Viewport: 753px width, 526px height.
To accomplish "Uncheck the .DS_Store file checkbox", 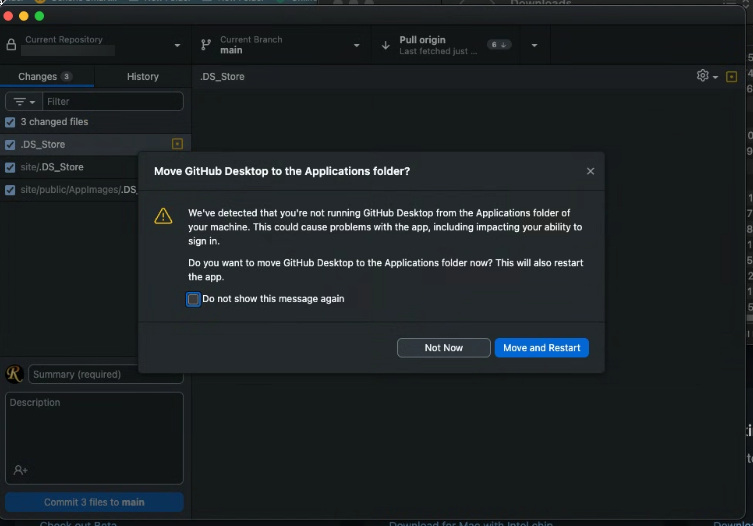I will (x=10, y=145).
